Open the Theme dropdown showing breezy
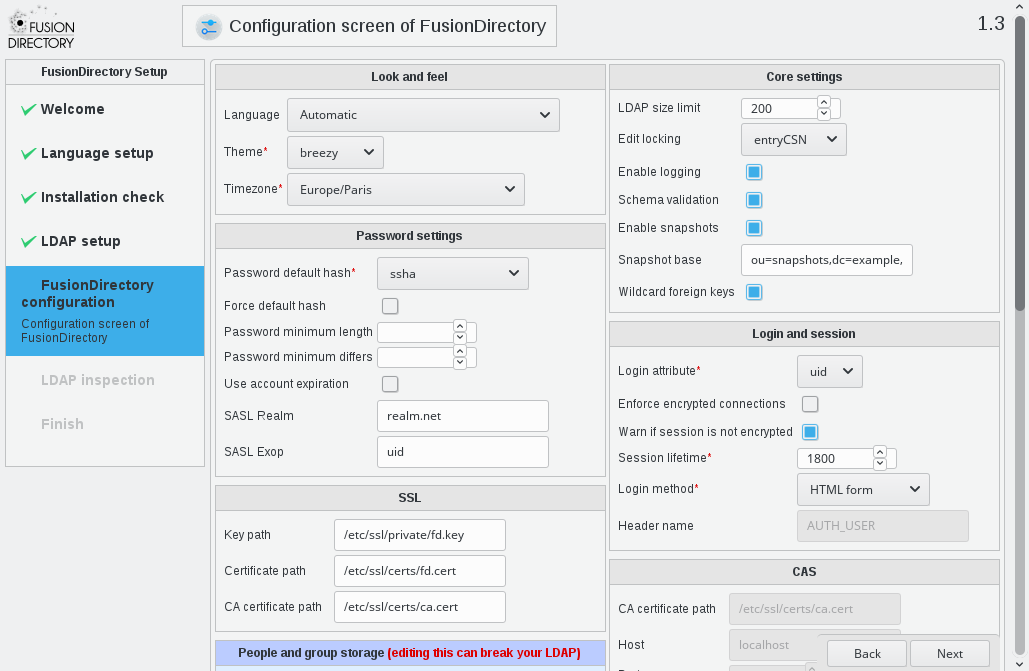This screenshot has height=671, width=1029. point(335,152)
